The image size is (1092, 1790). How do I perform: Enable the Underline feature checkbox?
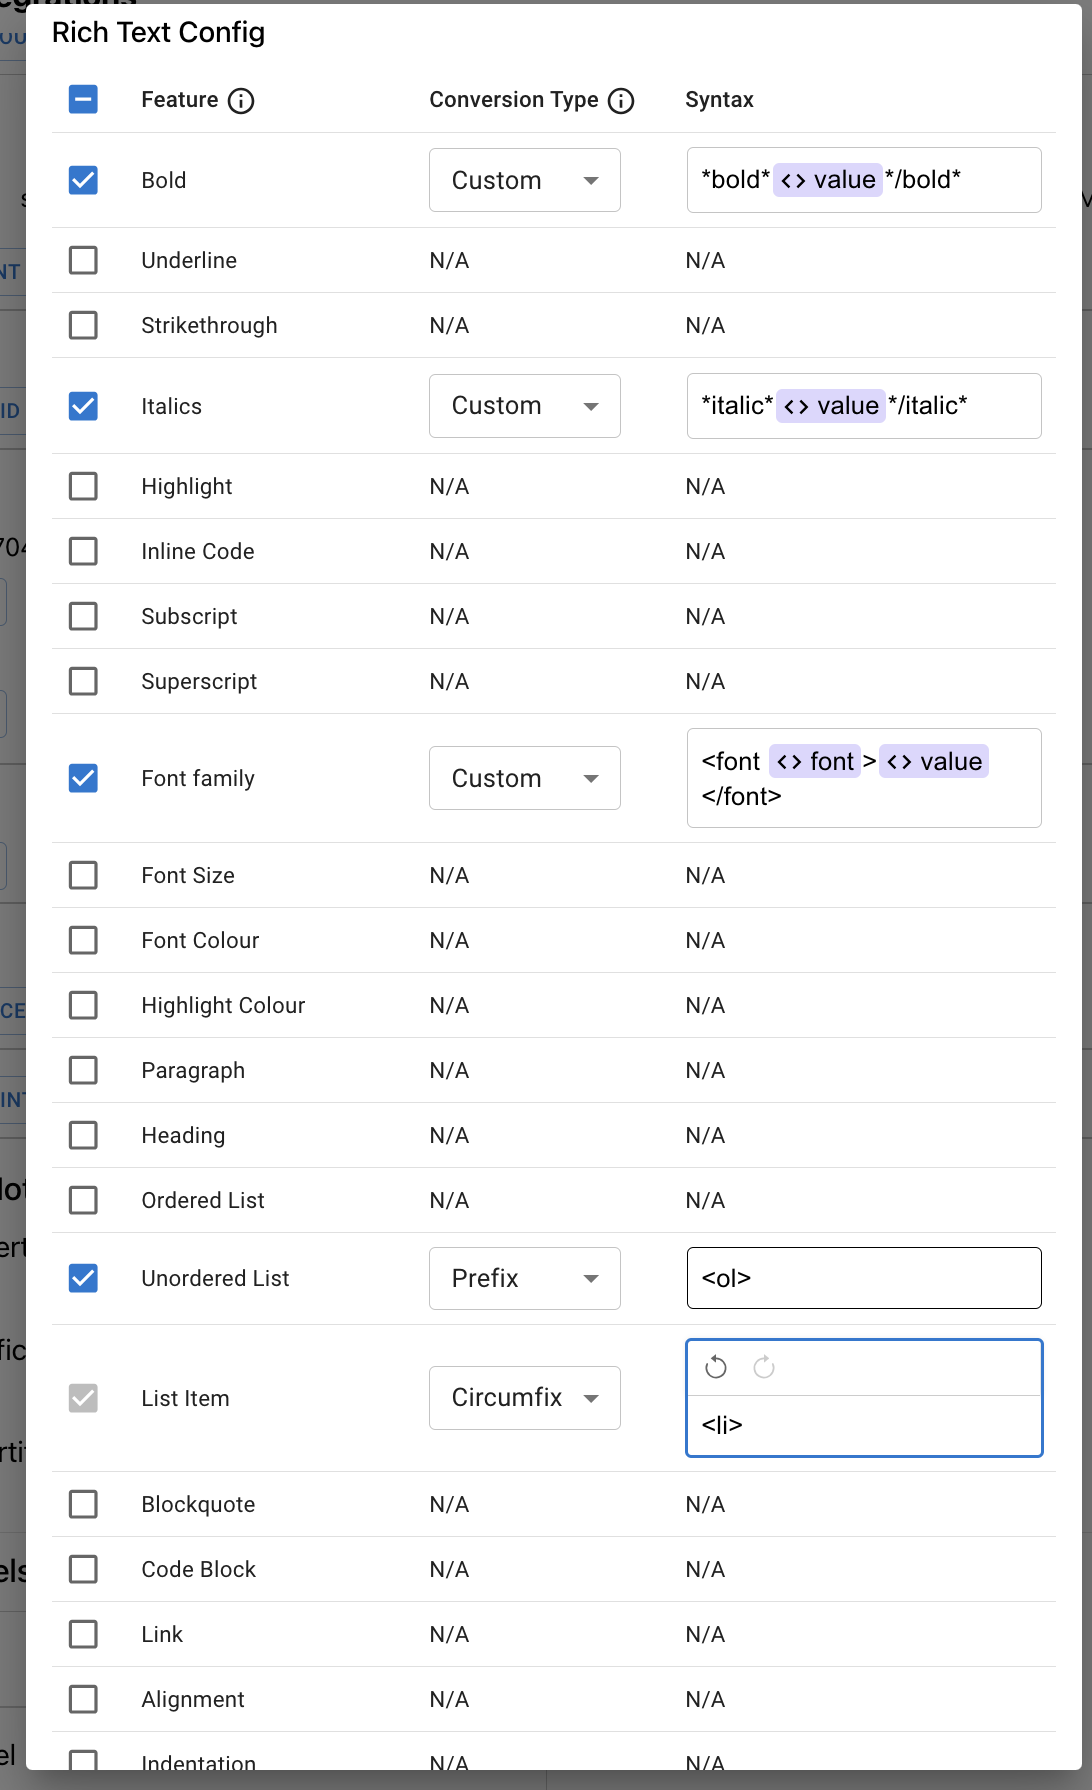pos(83,260)
